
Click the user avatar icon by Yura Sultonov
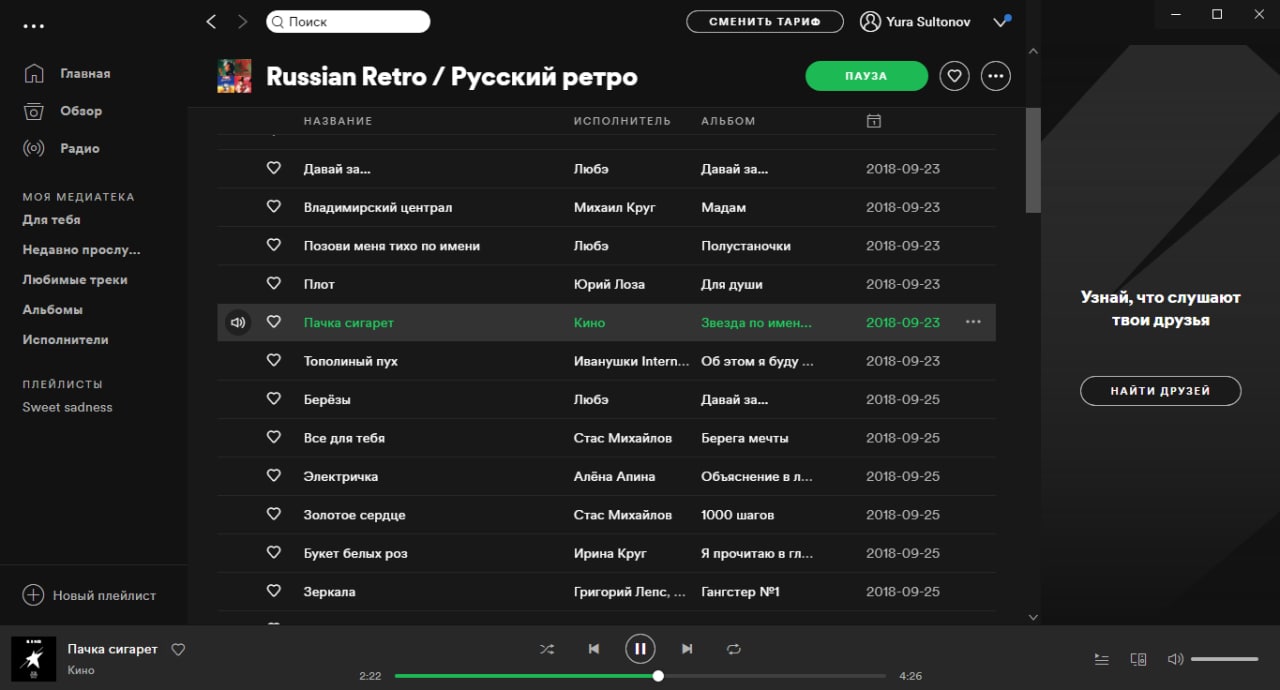870,21
